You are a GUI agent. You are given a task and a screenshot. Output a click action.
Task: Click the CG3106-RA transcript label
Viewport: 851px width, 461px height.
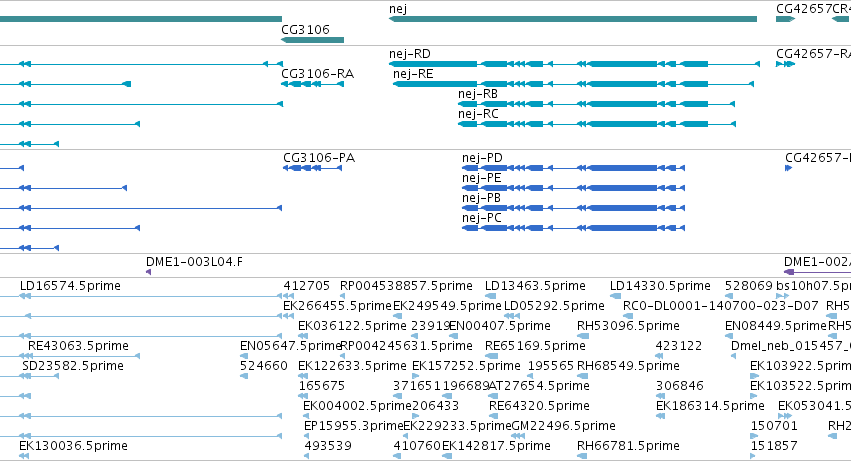pos(317,74)
